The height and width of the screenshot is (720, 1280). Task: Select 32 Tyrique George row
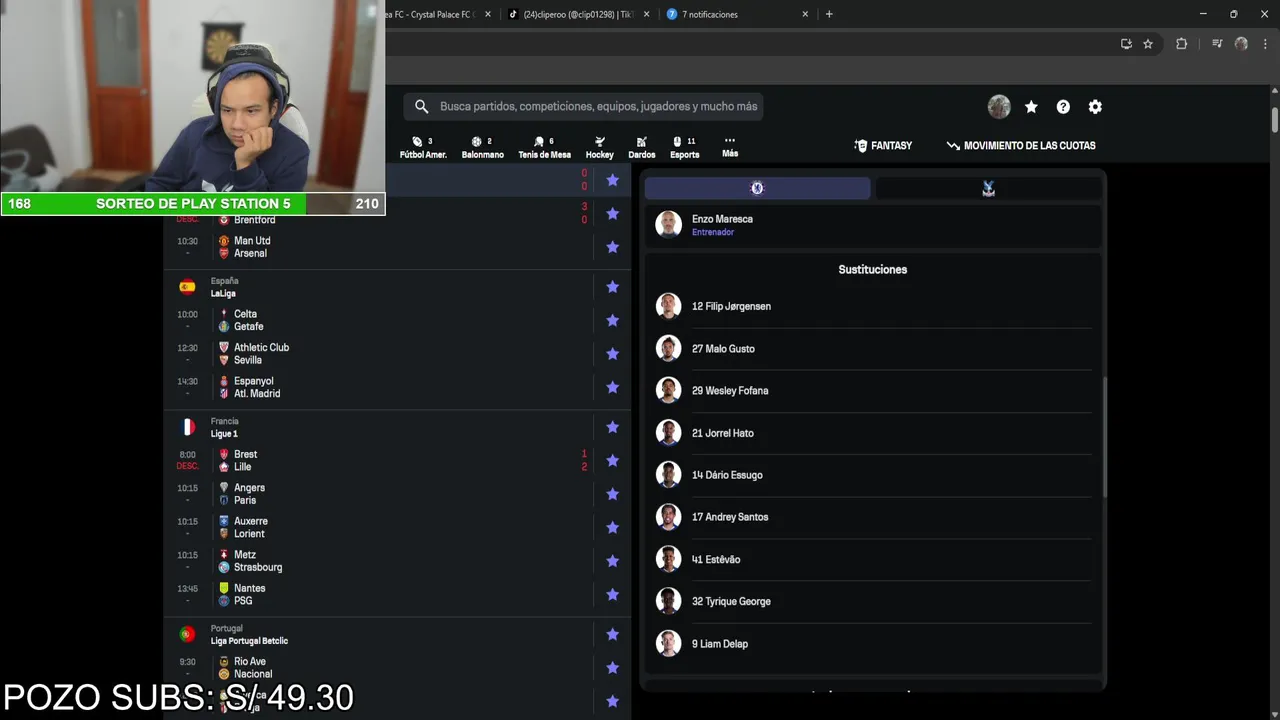click(x=873, y=601)
